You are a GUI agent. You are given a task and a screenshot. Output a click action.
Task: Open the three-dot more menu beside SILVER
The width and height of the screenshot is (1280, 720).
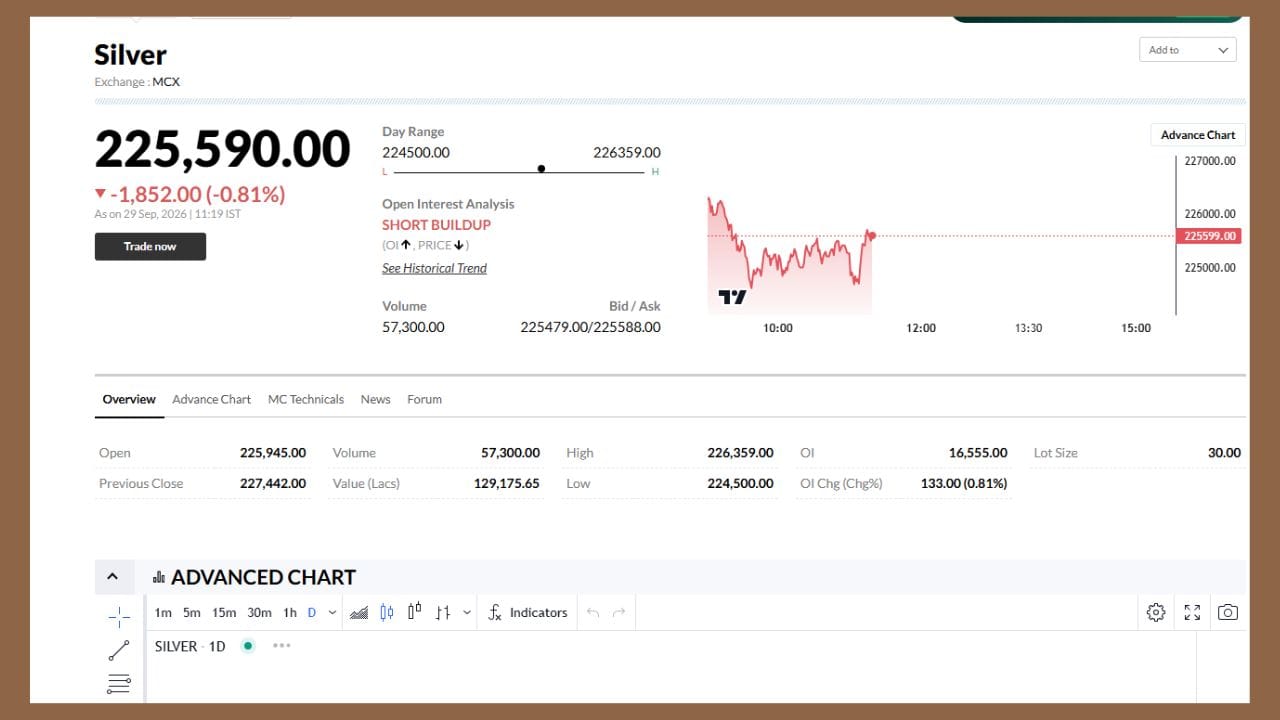(x=282, y=646)
